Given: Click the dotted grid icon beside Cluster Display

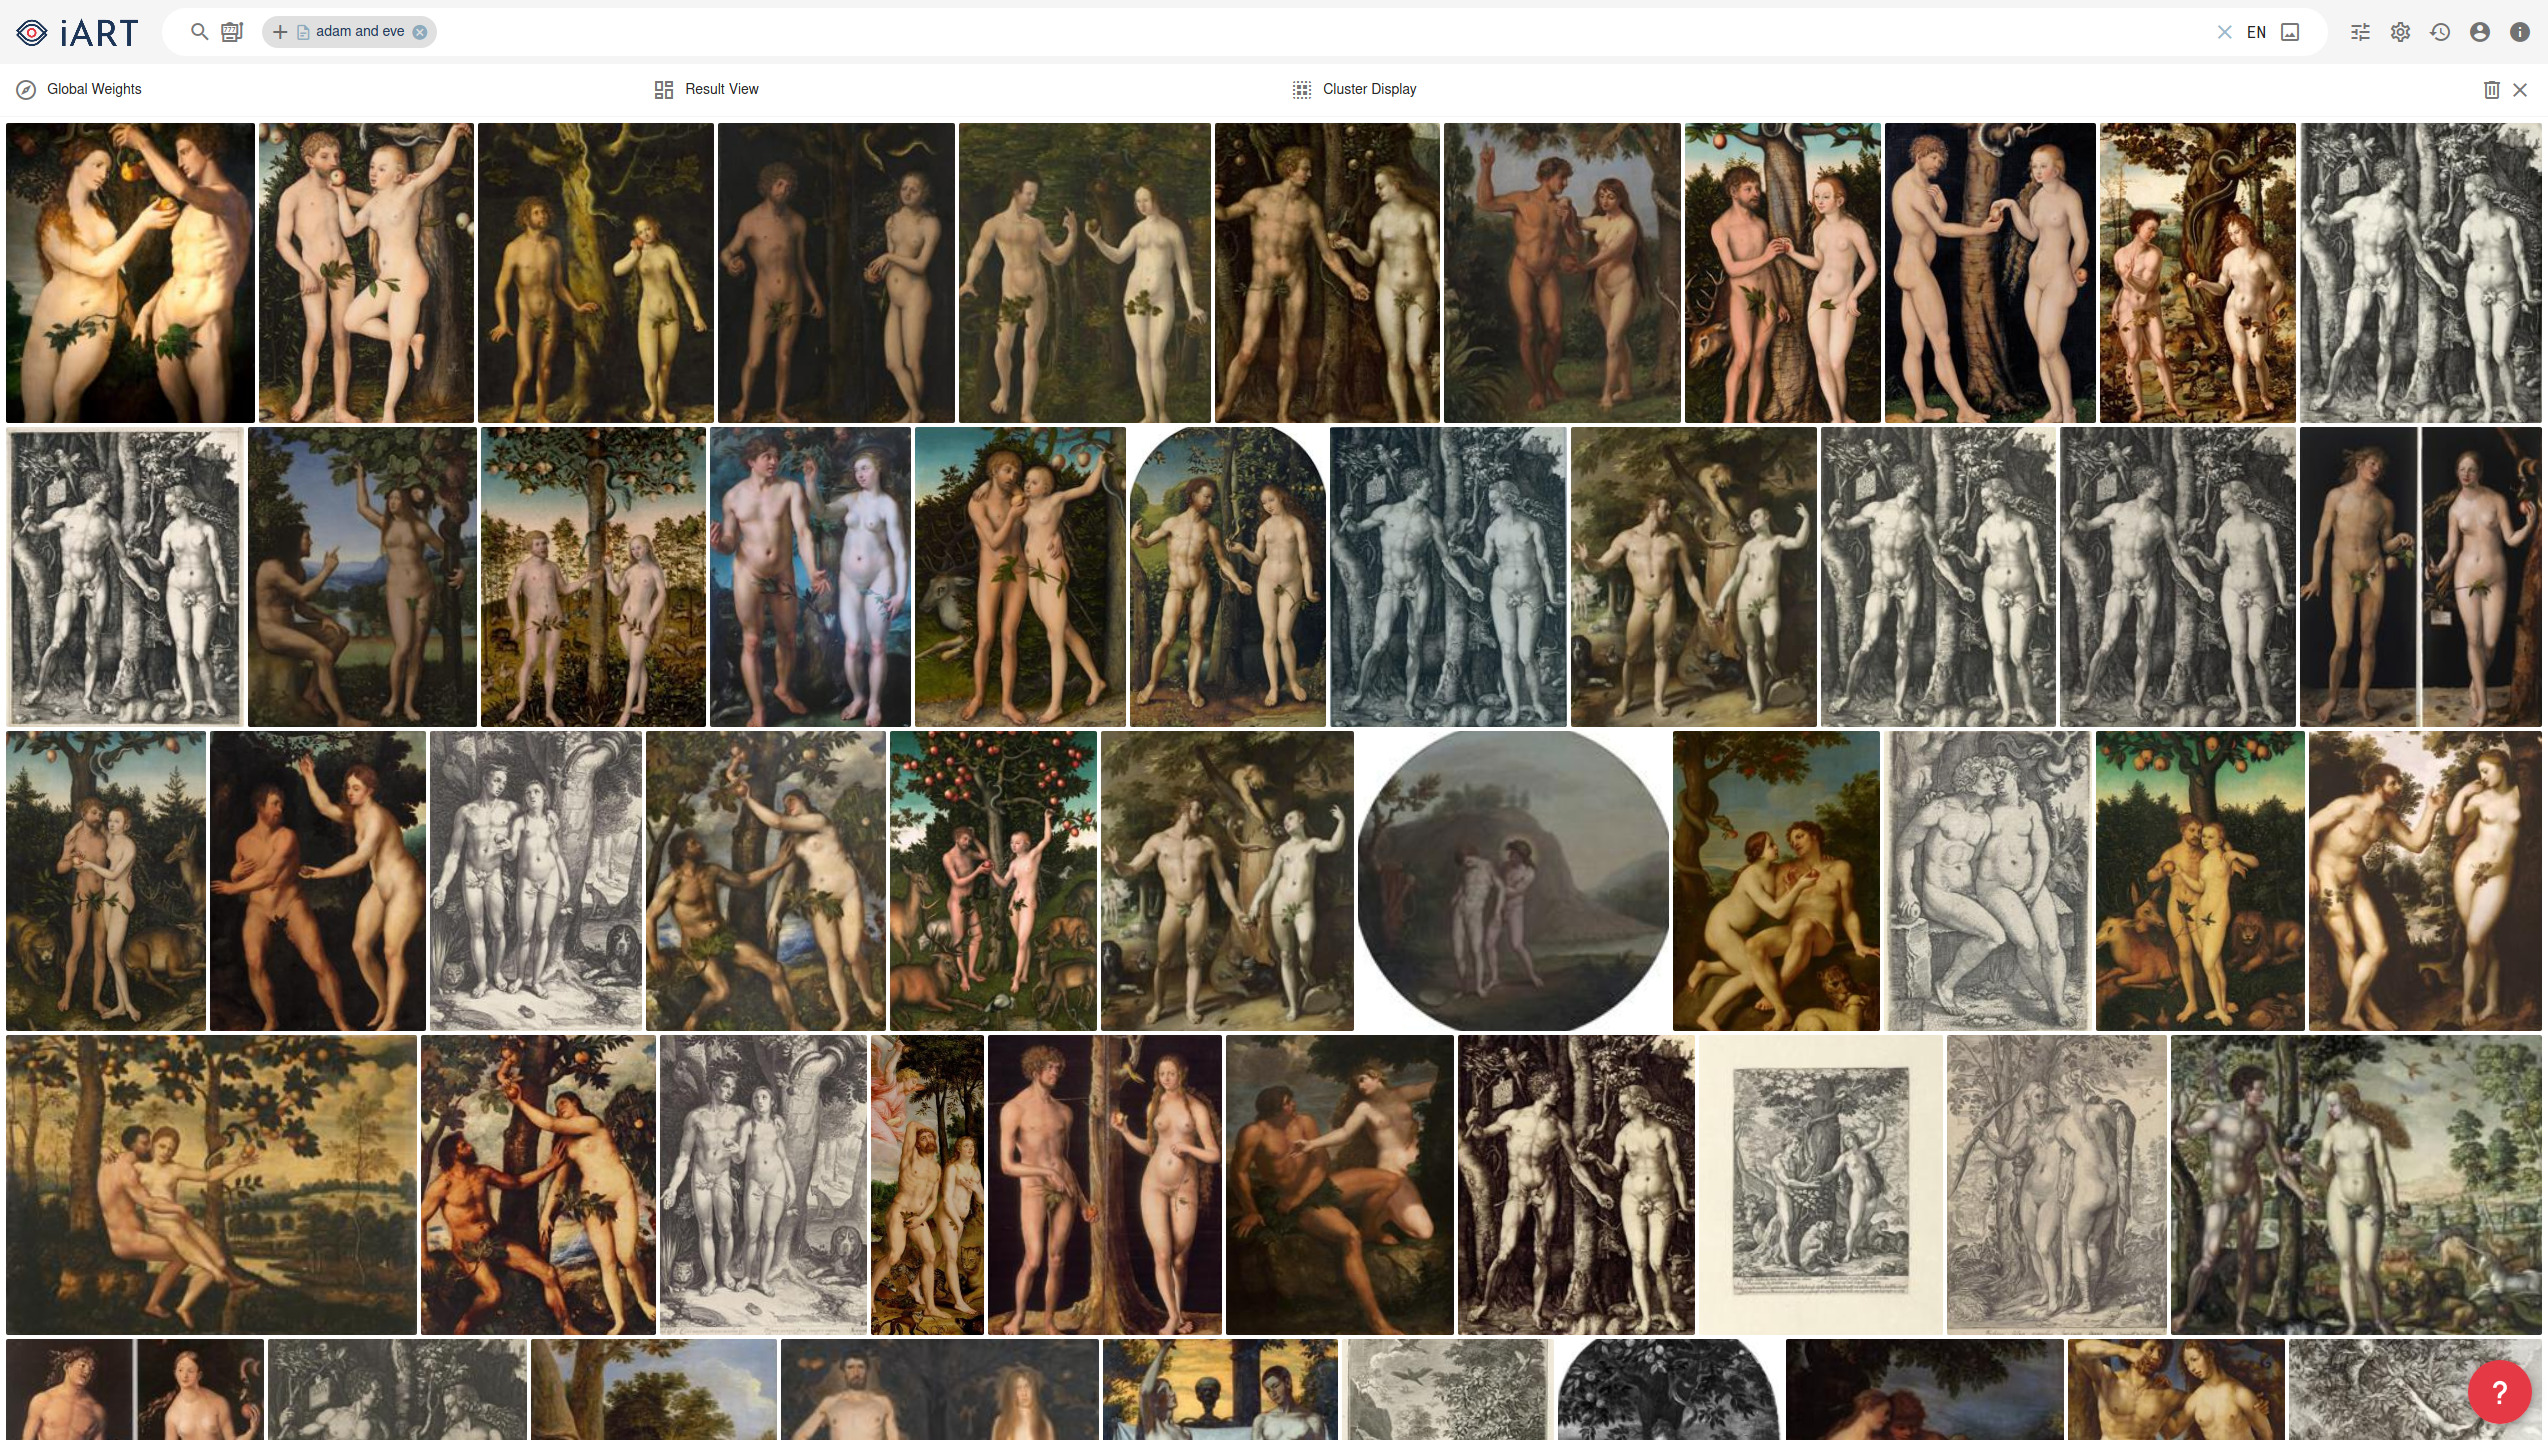Looking at the screenshot, I should pyautogui.click(x=1302, y=90).
